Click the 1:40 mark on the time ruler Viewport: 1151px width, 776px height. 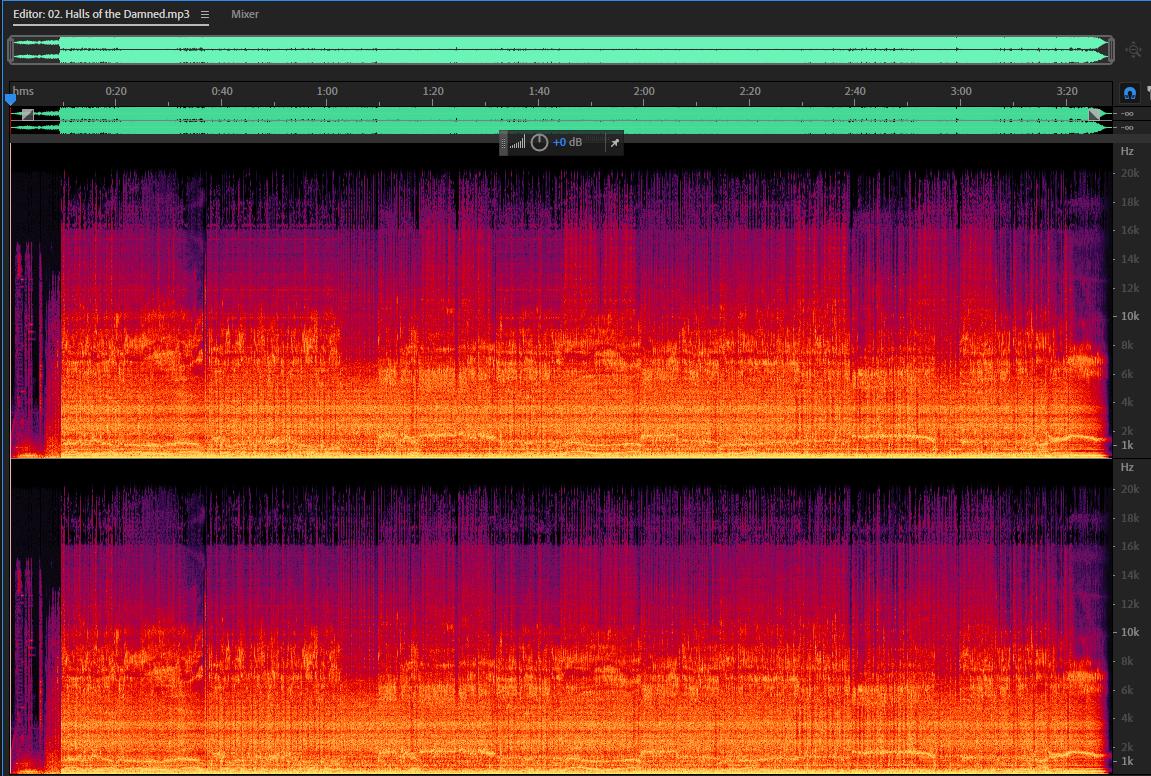539,91
